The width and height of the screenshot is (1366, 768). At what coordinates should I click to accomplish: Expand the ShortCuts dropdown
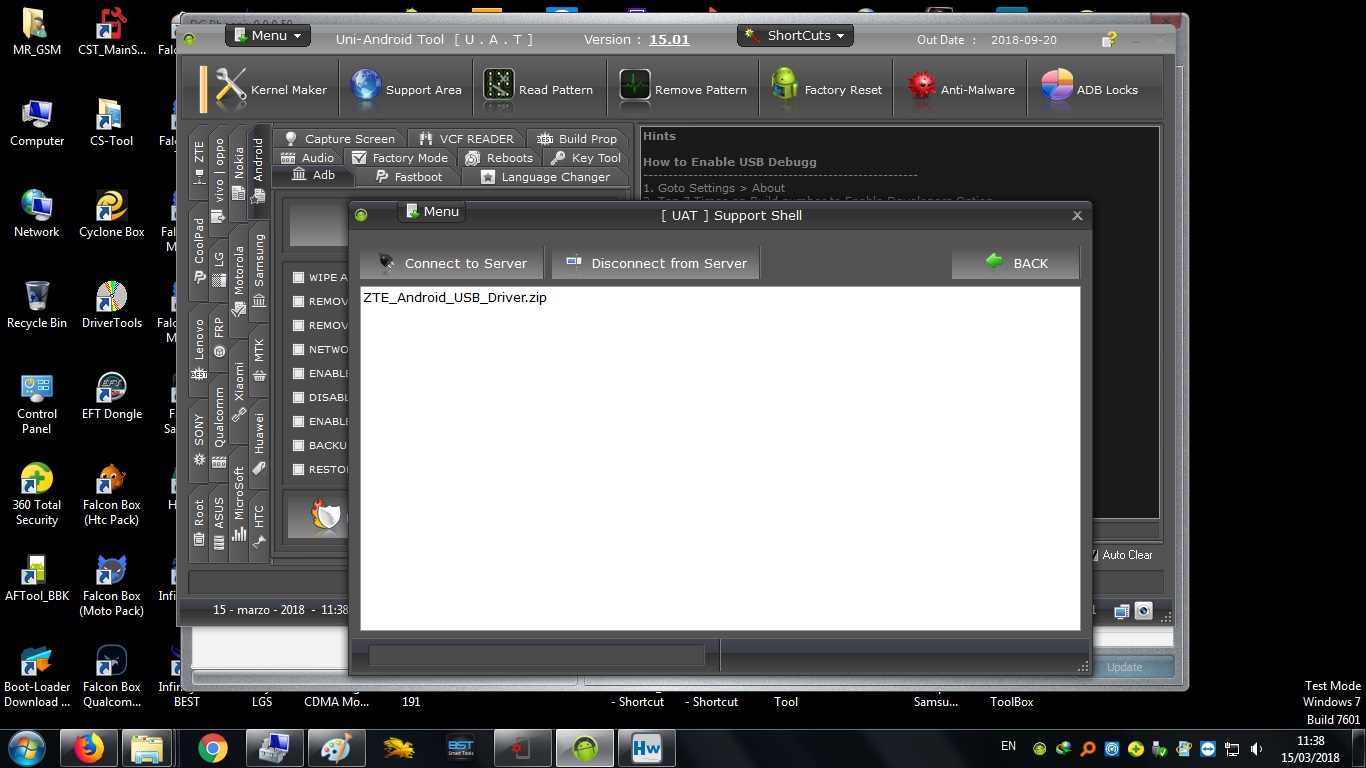(795, 35)
